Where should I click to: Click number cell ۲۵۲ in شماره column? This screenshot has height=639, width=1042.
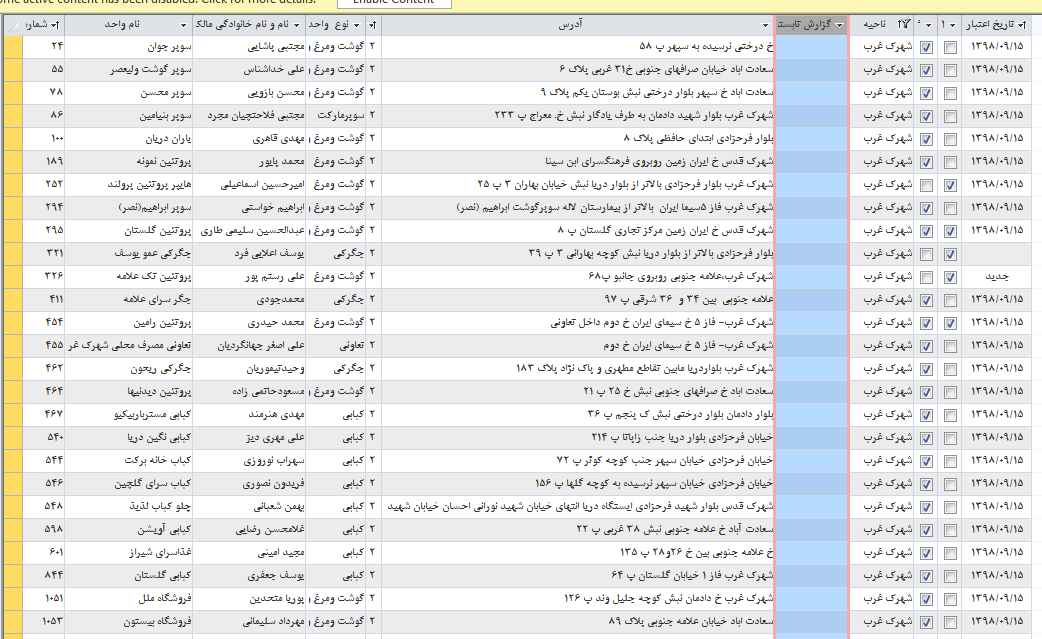coord(44,185)
